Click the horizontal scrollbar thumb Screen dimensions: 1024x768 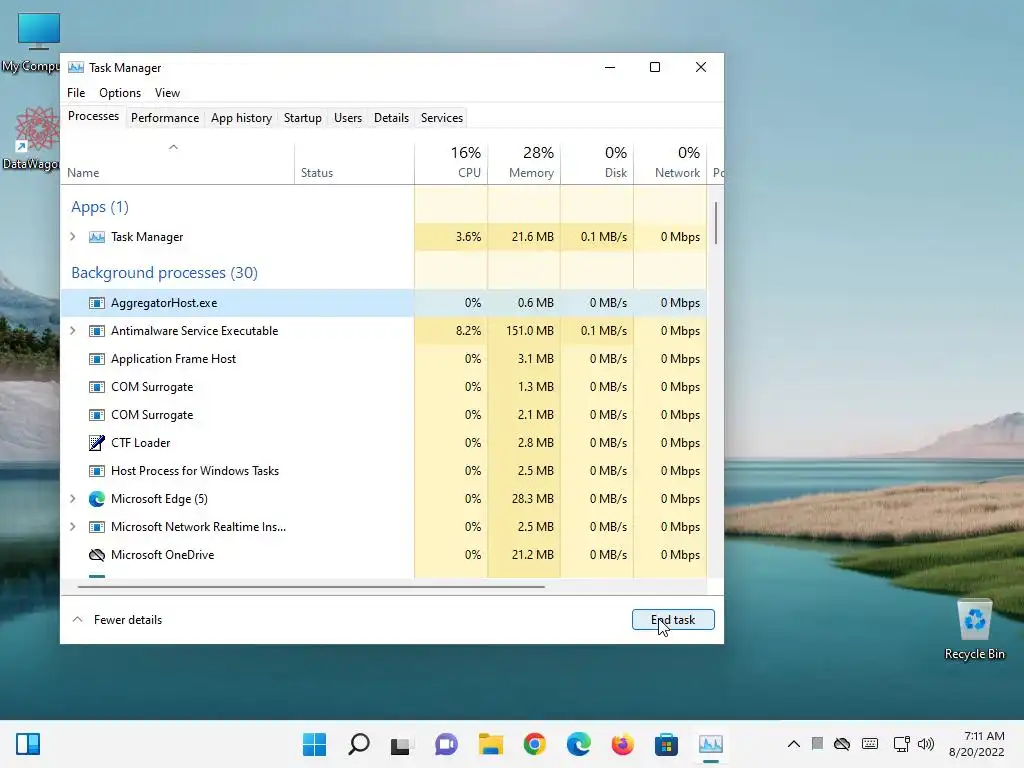(x=311, y=586)
